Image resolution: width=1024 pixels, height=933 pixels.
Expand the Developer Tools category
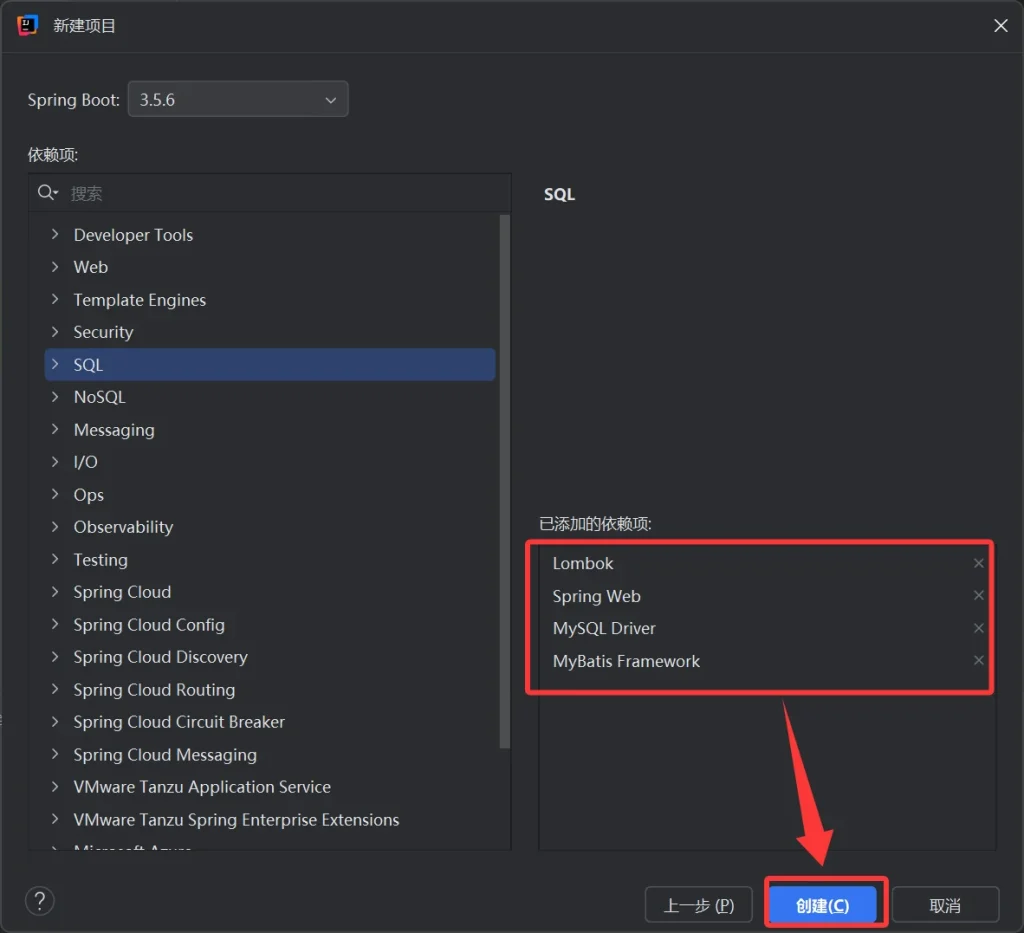(x=55, y=235)
